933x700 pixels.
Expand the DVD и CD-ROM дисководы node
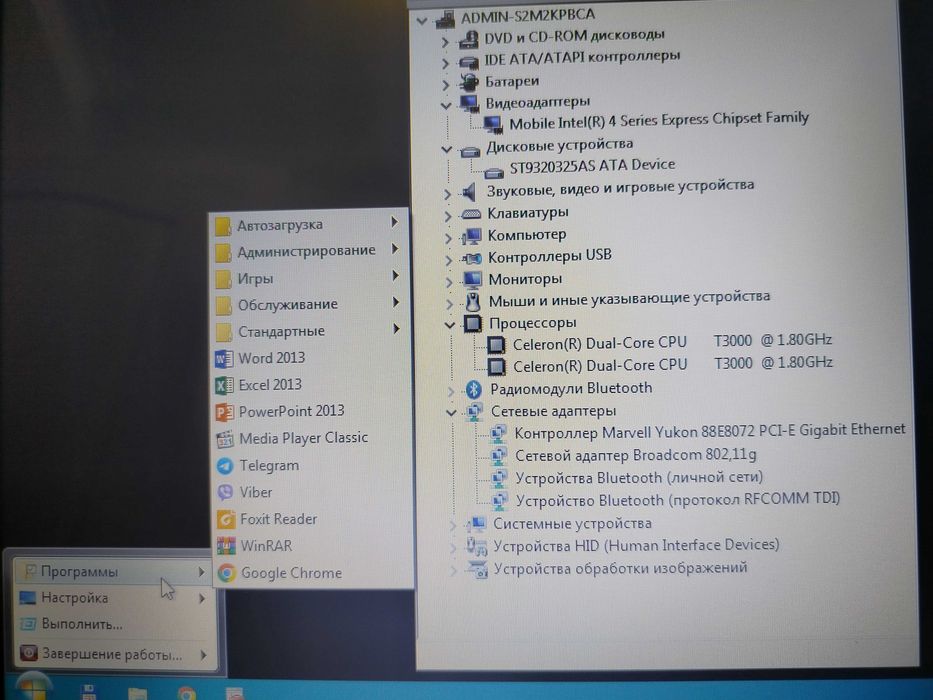coord(445,42)
